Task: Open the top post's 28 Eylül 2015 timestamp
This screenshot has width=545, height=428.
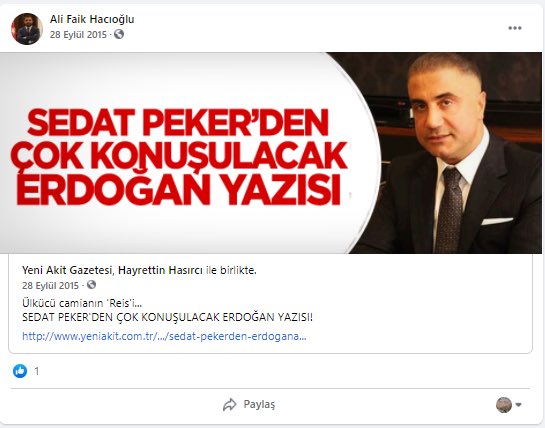Action: click(x=78, y=34)
